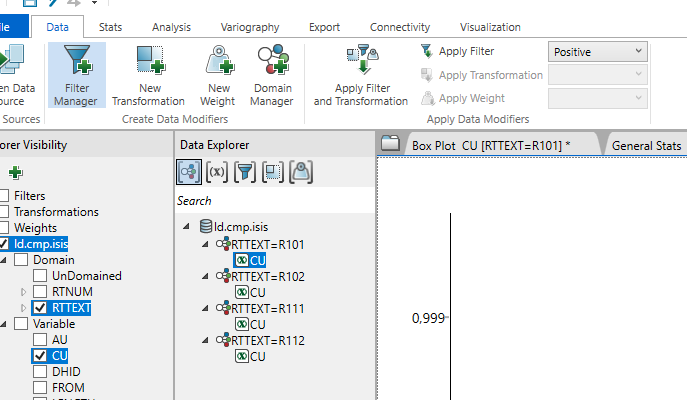Check the RTNUM checkbox
Viewport: 687px width, 400px height.
coord(40,292)
